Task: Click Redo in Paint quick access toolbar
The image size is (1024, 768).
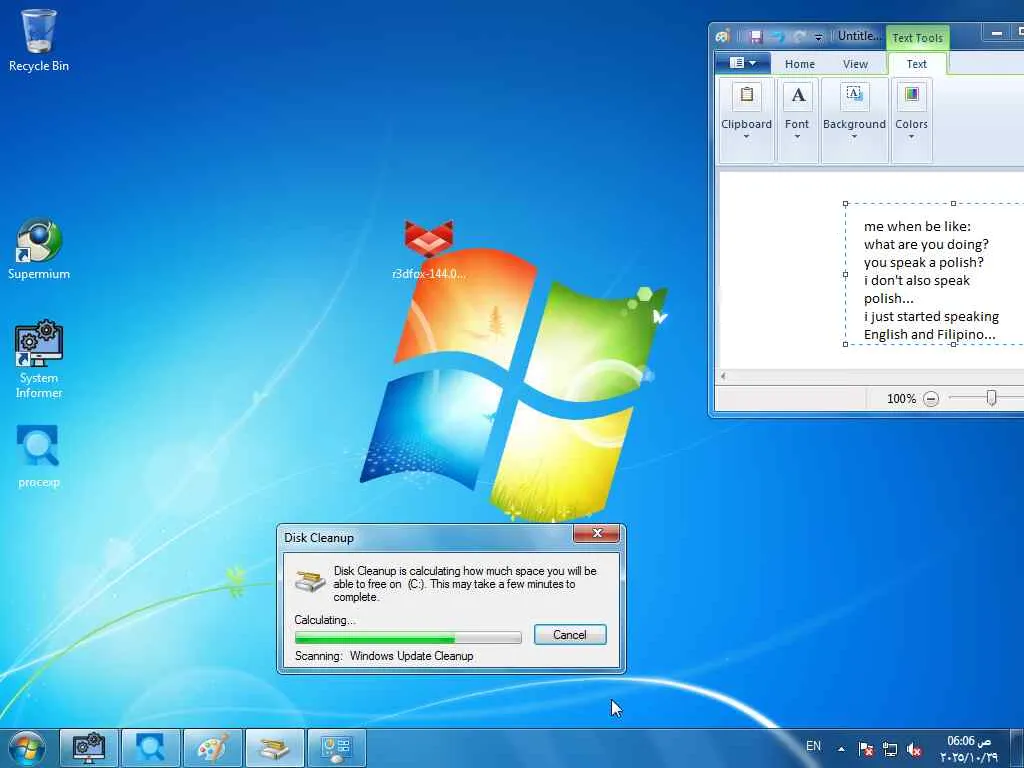Action: tap(799, 37)
